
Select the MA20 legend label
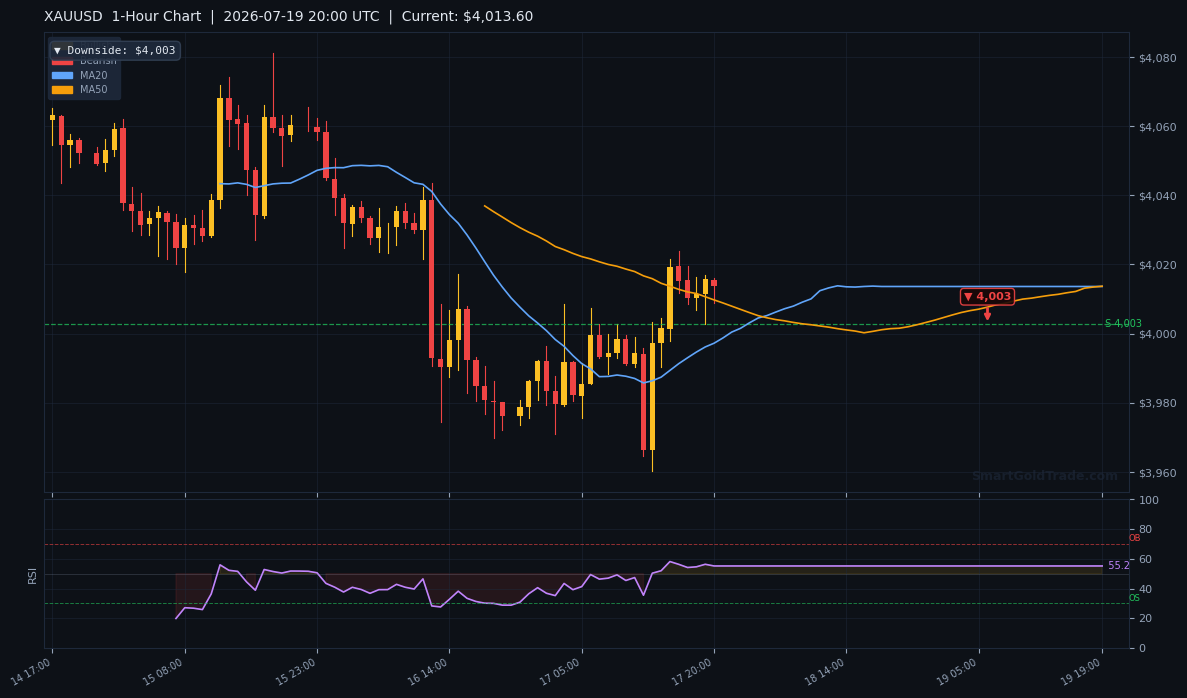pyautogui.click(x=94, y=75)
